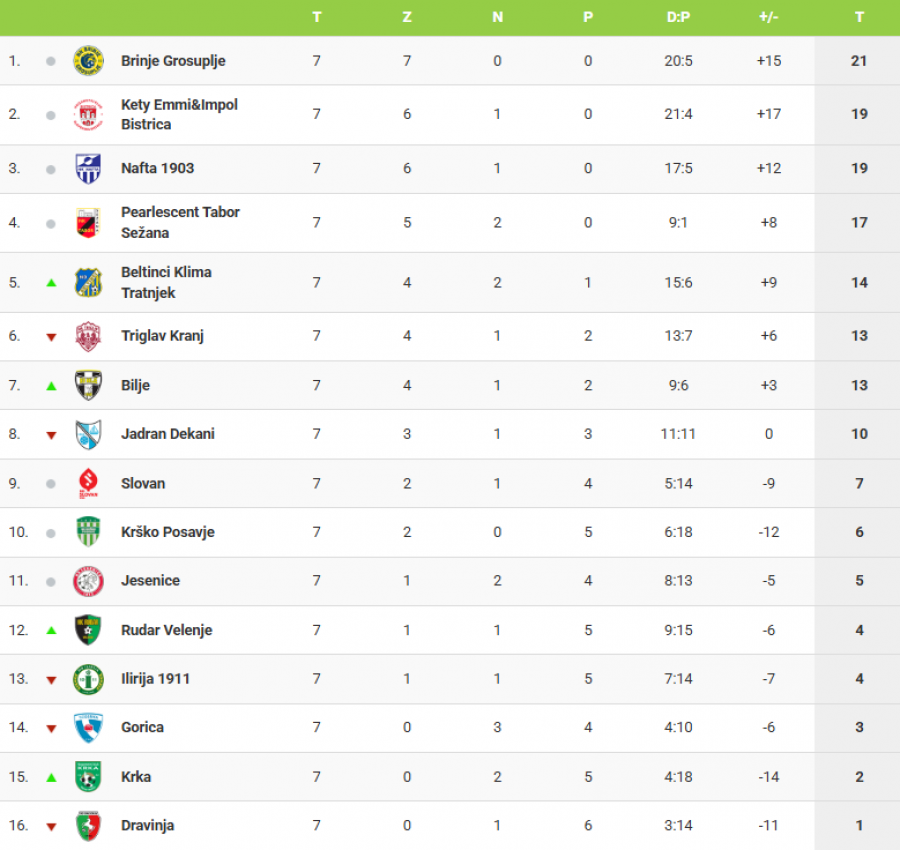Screen dimensions: 900x850
Task: Click Brinje Grosuplje's 21 points cell
Action: 858,61
